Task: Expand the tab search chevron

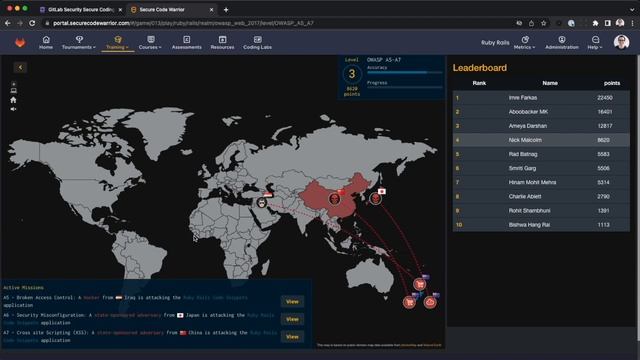Action: (632, 9)
